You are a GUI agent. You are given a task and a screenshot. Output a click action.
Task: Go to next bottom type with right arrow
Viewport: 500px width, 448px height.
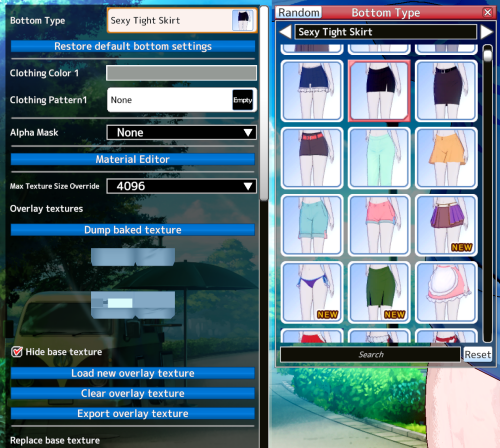(x=486, y=32)
